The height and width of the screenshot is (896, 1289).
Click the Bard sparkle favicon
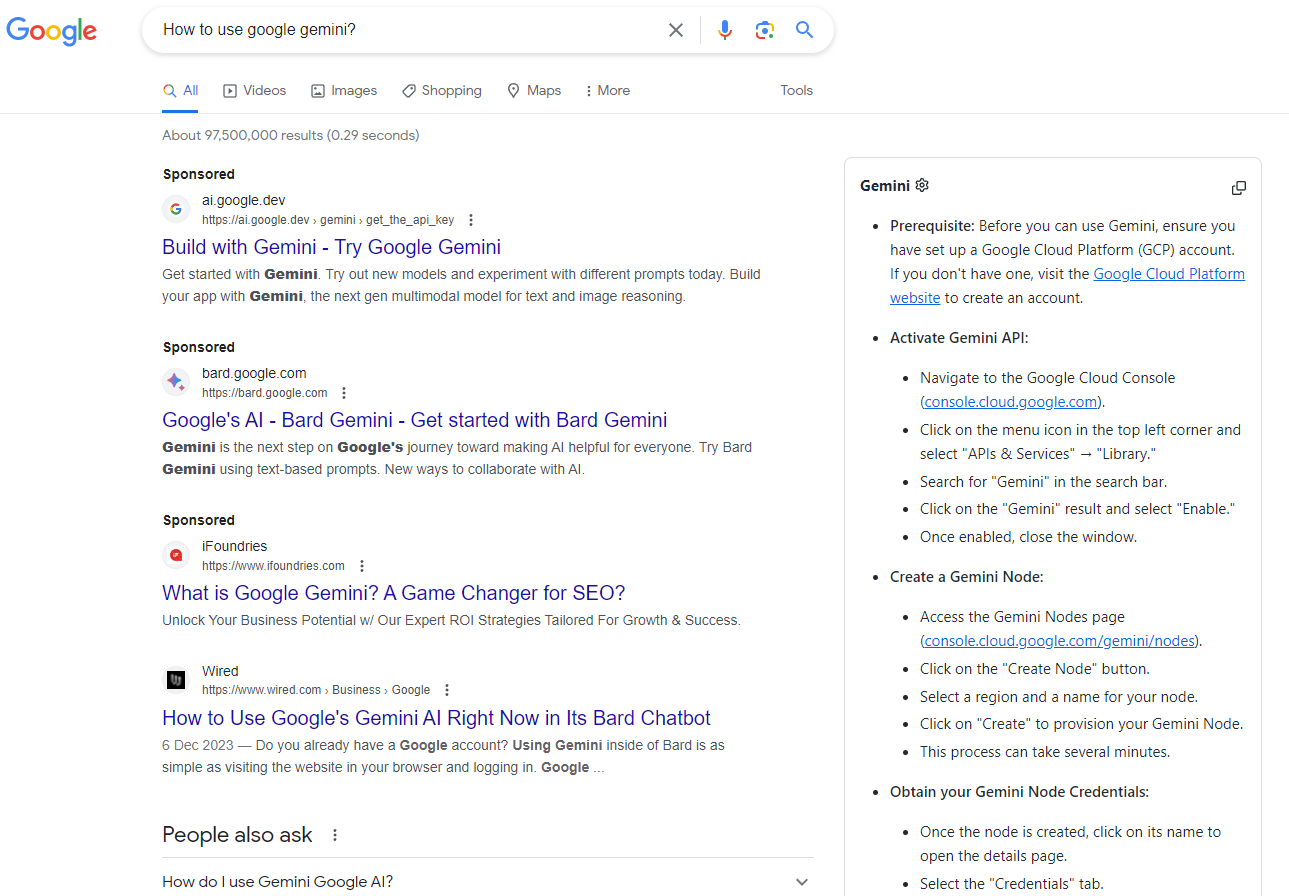point(176,382)
